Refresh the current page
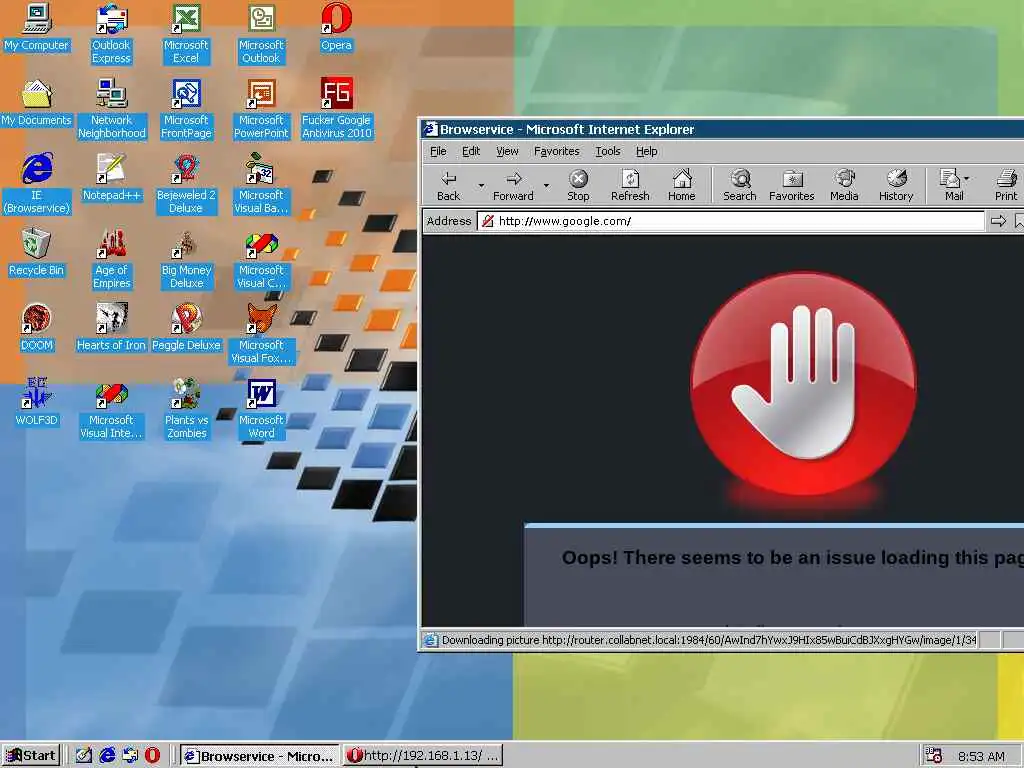 (630, 185)
